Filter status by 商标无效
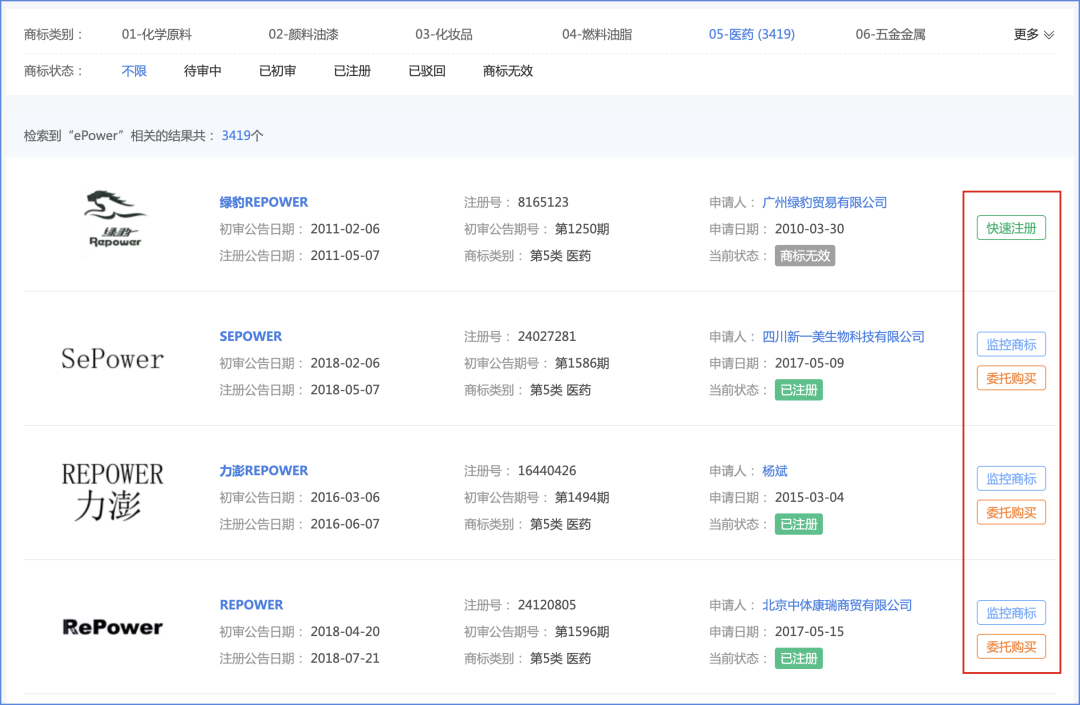 (508, 71)
